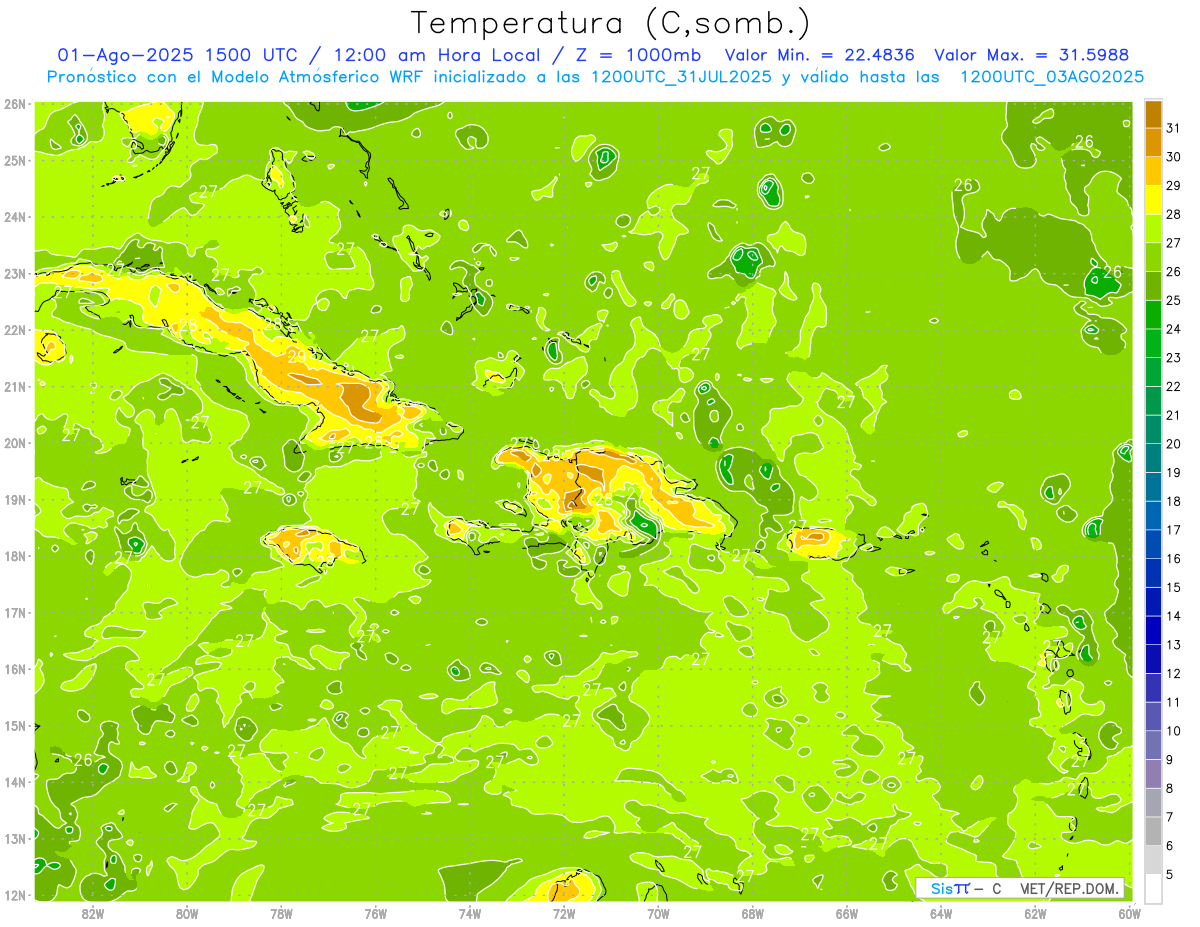This screenshot has height=927, width=1200.
Task: Click the "Z = 1000mb" level label
Action: coord(637,55)
